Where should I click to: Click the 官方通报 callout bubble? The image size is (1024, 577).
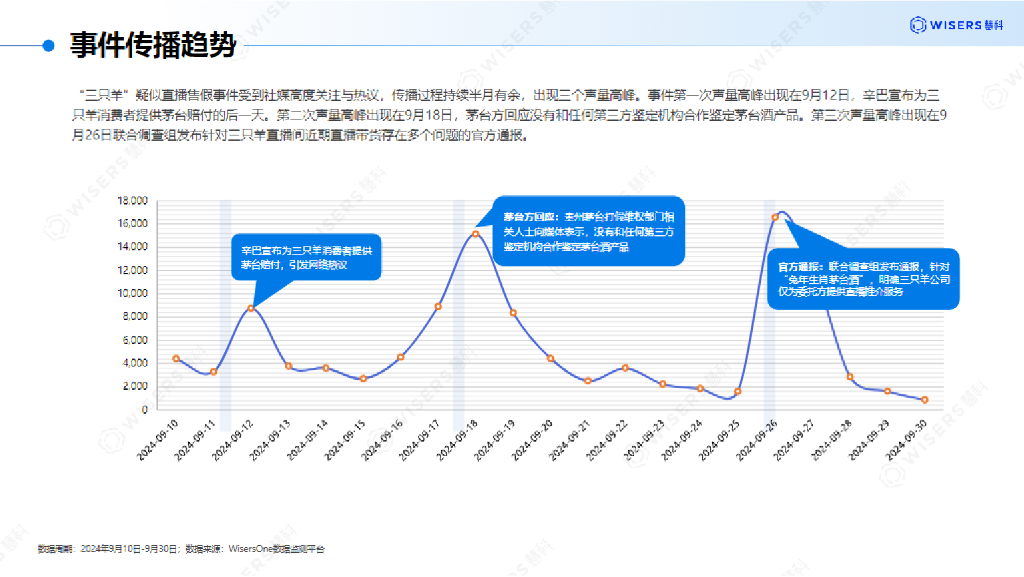click(863, 279)
